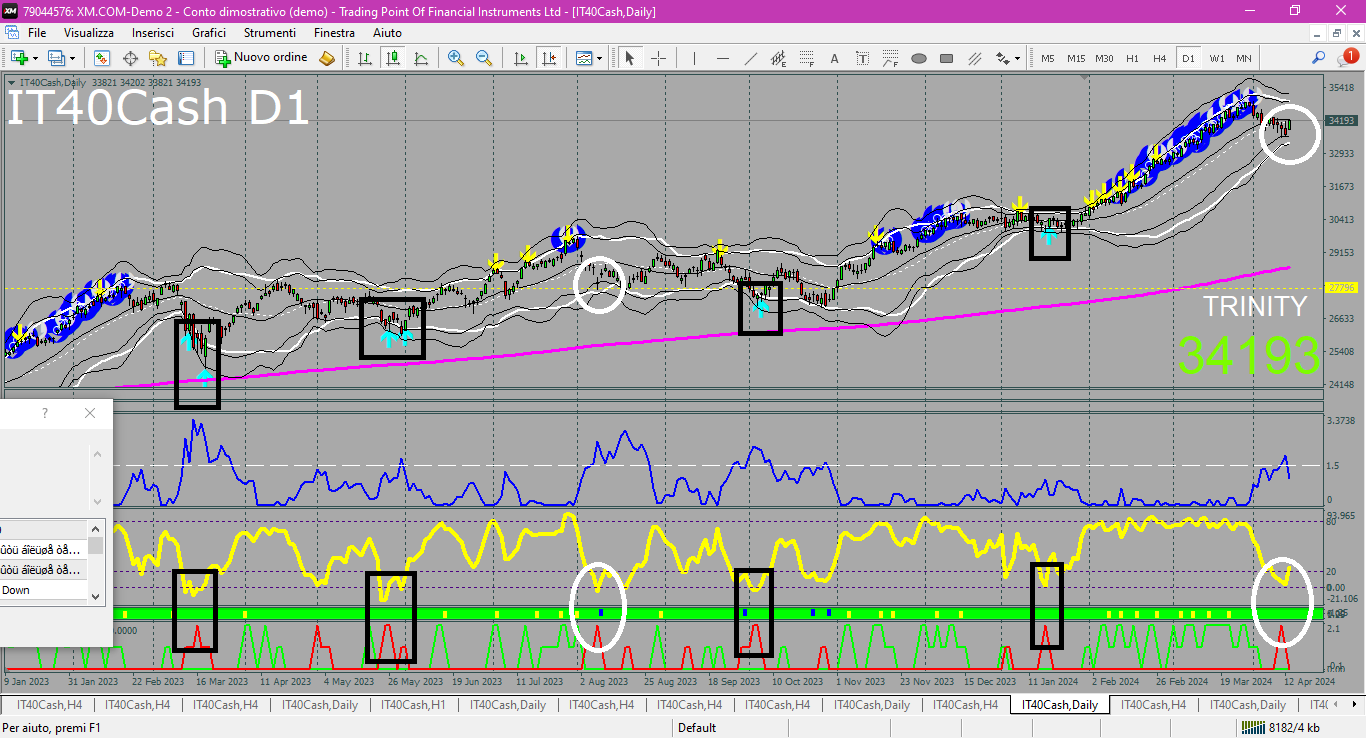Select the active IT40Cash,Daily tab
Screen dimensions: 1366x738
pyautogui.click(x=1059, y=705)
